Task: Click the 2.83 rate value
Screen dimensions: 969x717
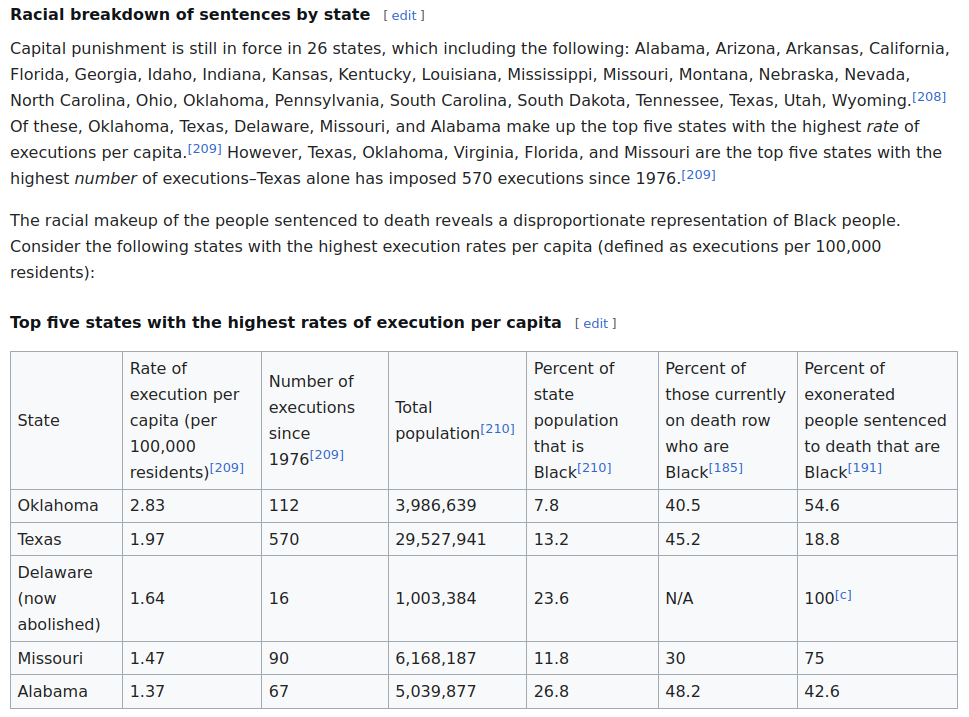Action: (x=147, y=506)
